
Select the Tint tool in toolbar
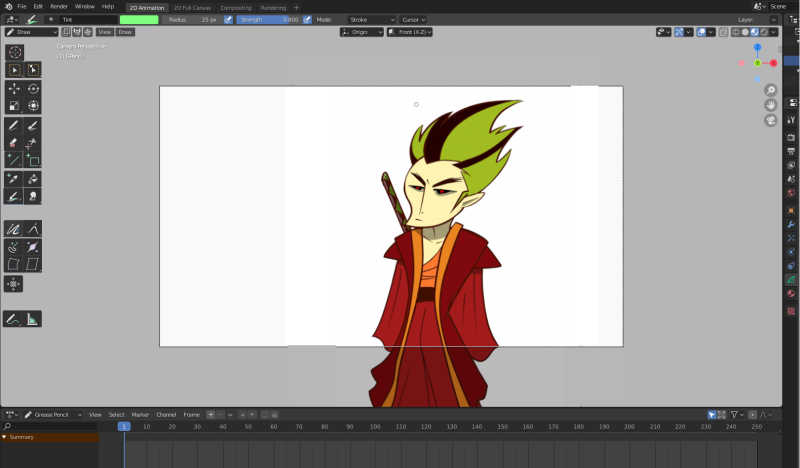point(14,196)
